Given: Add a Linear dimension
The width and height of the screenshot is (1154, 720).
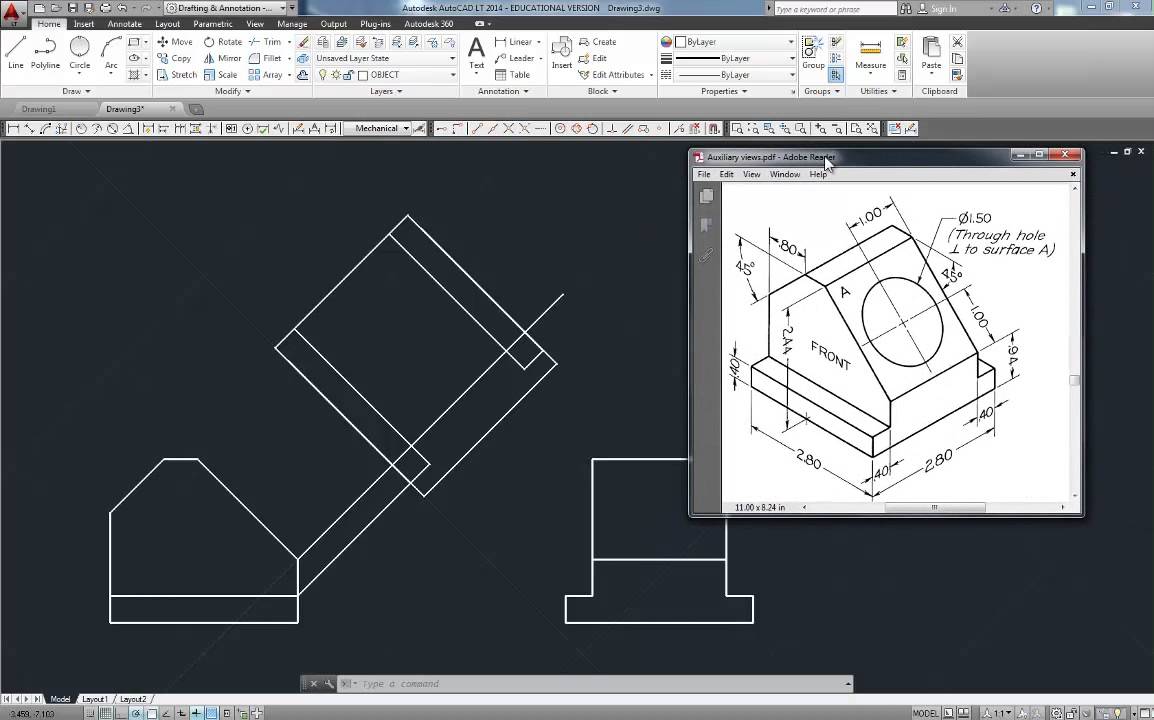Looking at the screenshot, I should click(513, 42).
